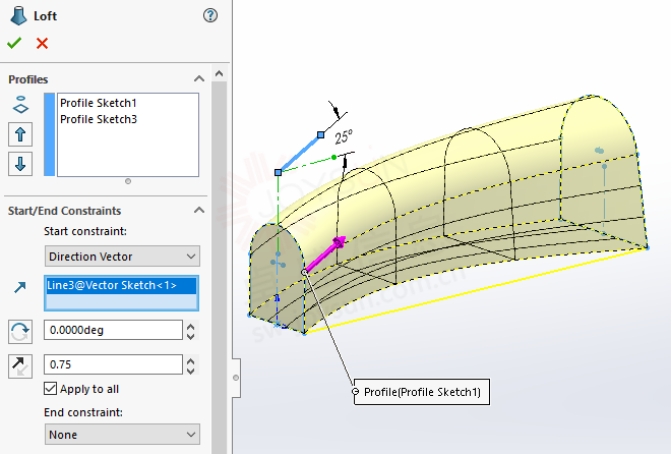672x454 pixels.
Task: Select Line3@Vector Sketch<1> in direction box
Action: click(x=121, y=285)
